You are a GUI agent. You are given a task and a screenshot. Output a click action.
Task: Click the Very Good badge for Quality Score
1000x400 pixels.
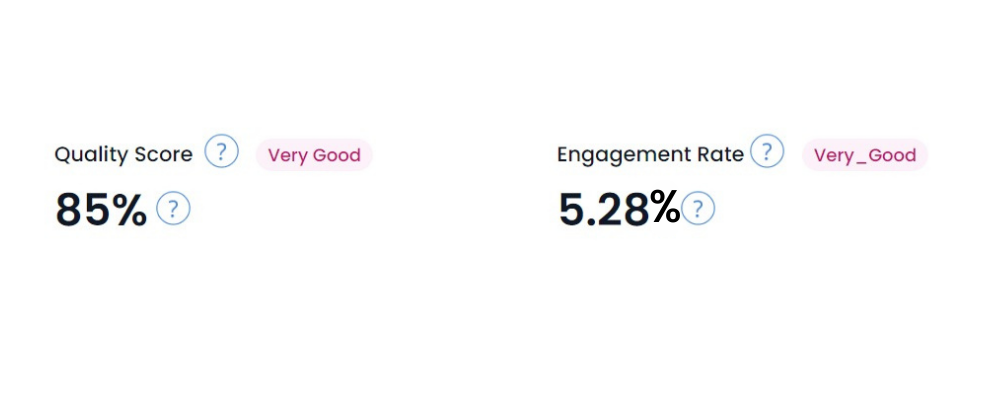tap(314, 155)
